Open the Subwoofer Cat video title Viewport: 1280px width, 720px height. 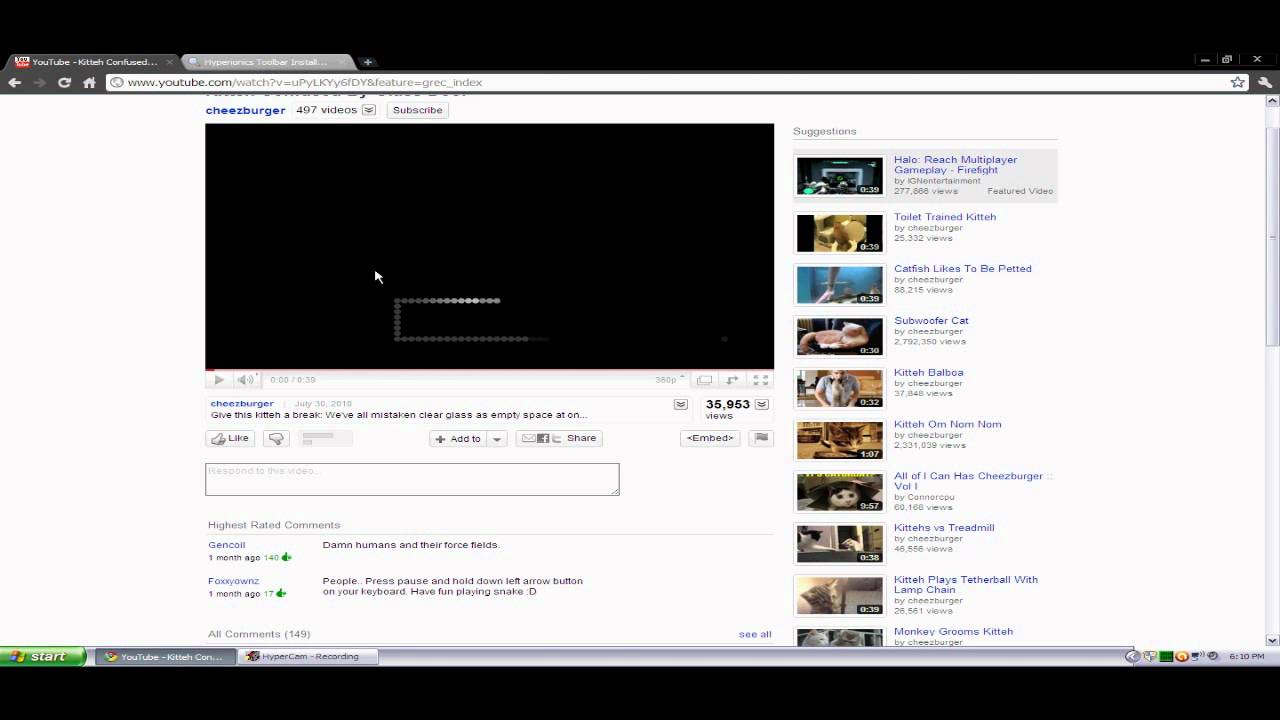pos(931,321)
